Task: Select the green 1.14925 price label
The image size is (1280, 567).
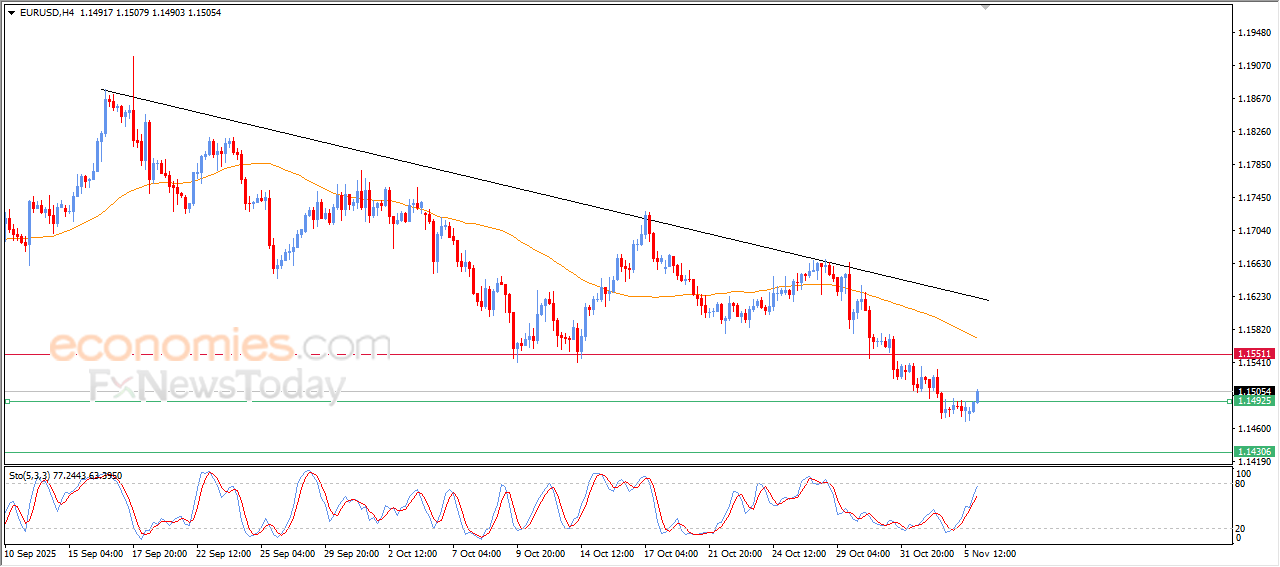Action: [1254, 401]
